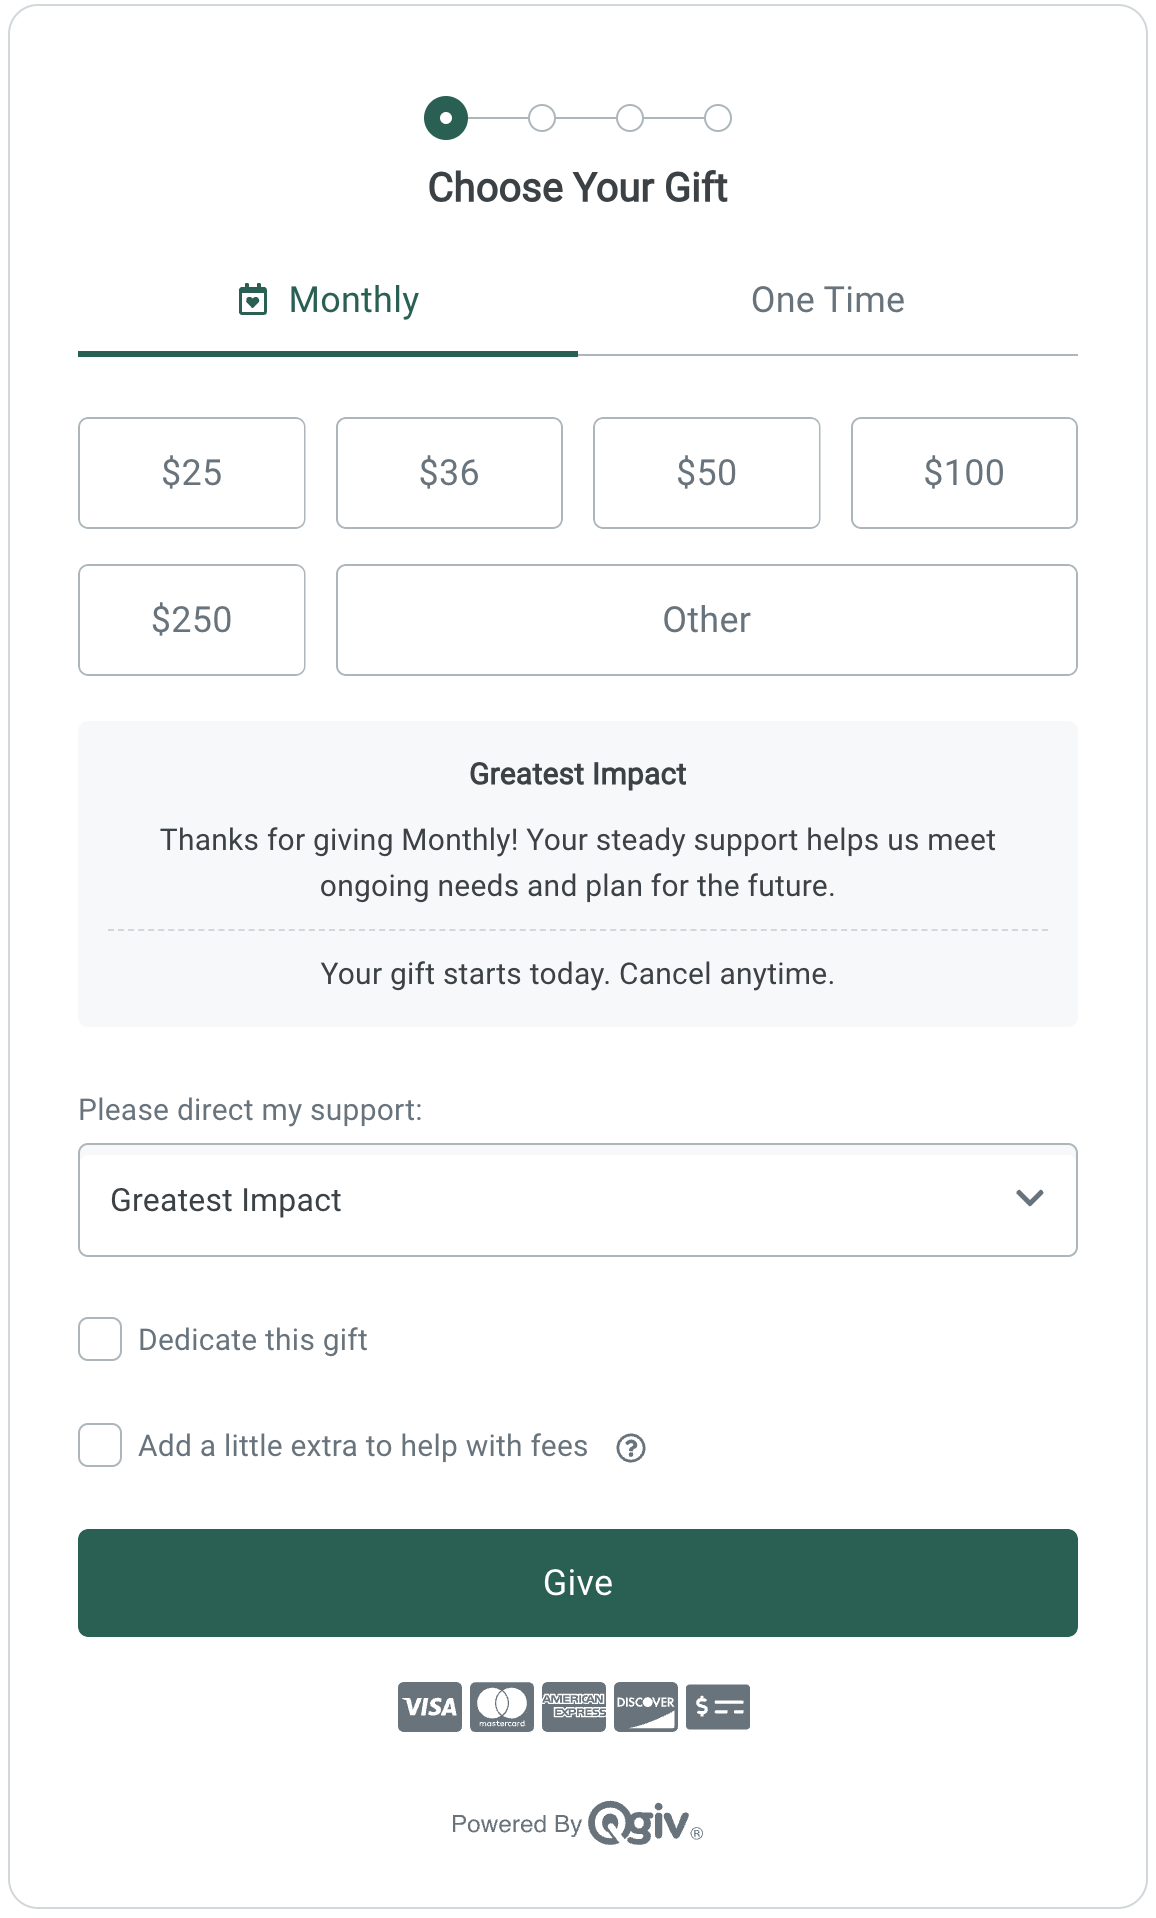Select the Monthly giving tab
This screenshot has width=1156, height=1918.
pos(328,300)
